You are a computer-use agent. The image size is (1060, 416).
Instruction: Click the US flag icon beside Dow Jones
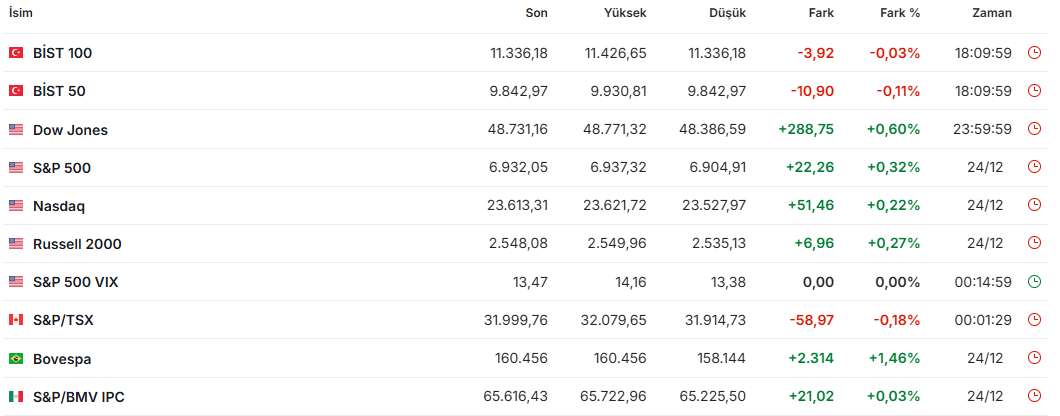(16, 130)
